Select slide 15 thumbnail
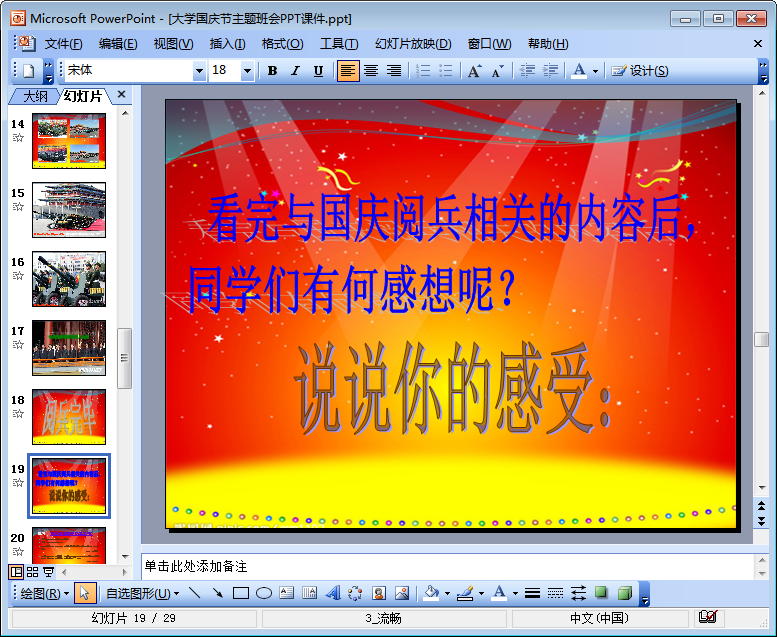 (69, 210)
